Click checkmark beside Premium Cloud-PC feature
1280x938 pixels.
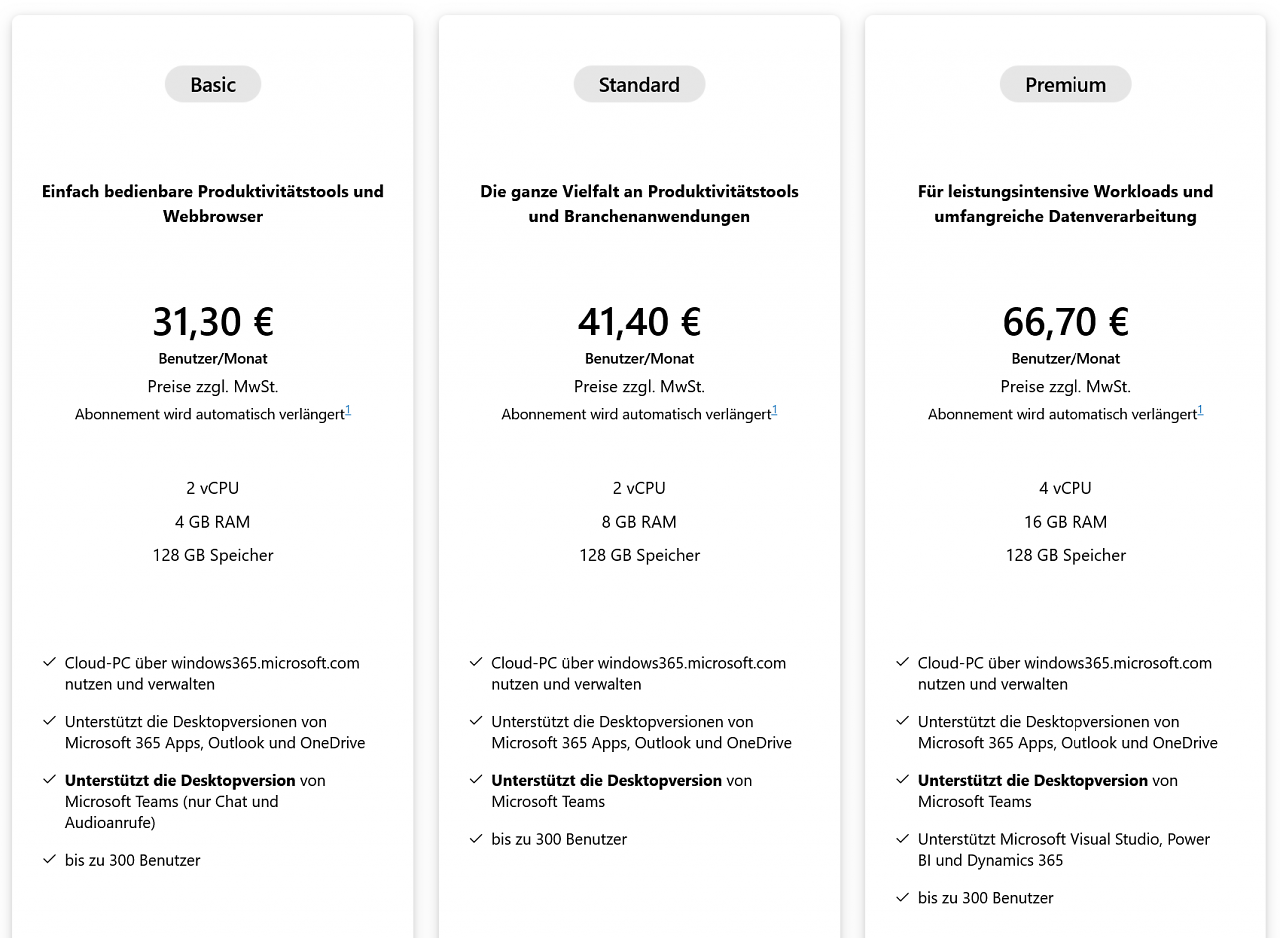pos(902,662)
